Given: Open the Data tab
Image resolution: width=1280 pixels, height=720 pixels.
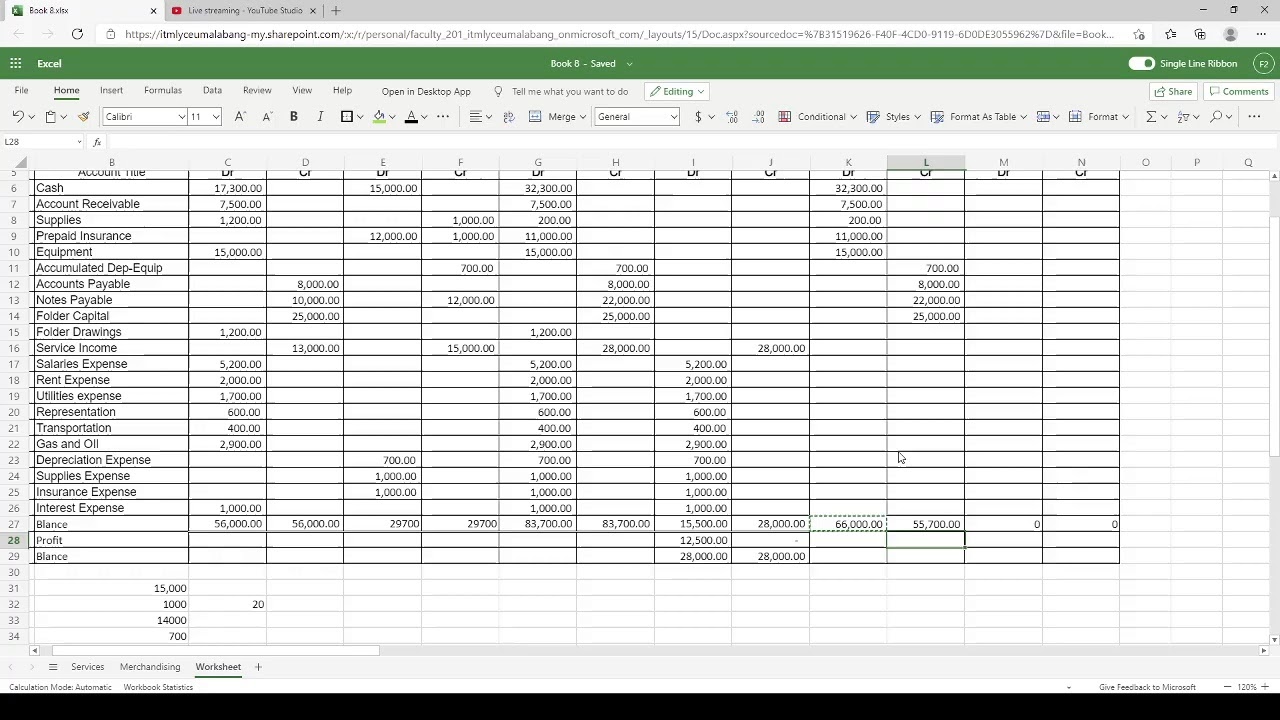Looking at the screenshot, I should 212,91.
